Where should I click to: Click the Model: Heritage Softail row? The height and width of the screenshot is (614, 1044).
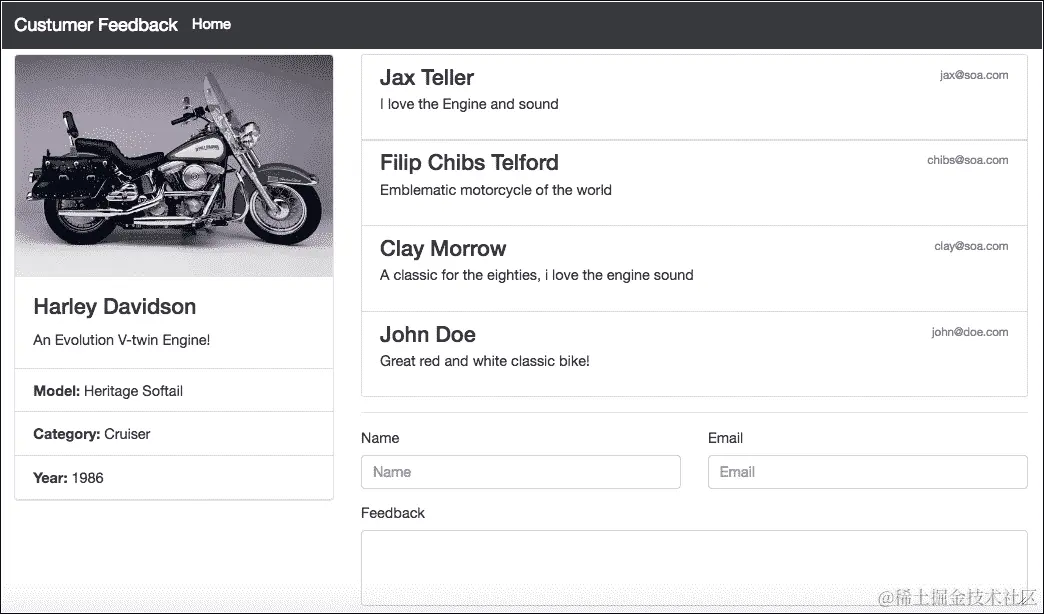174,390
